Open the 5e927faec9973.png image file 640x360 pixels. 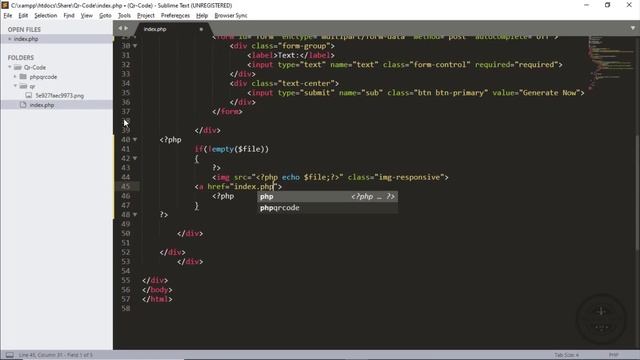60,96
